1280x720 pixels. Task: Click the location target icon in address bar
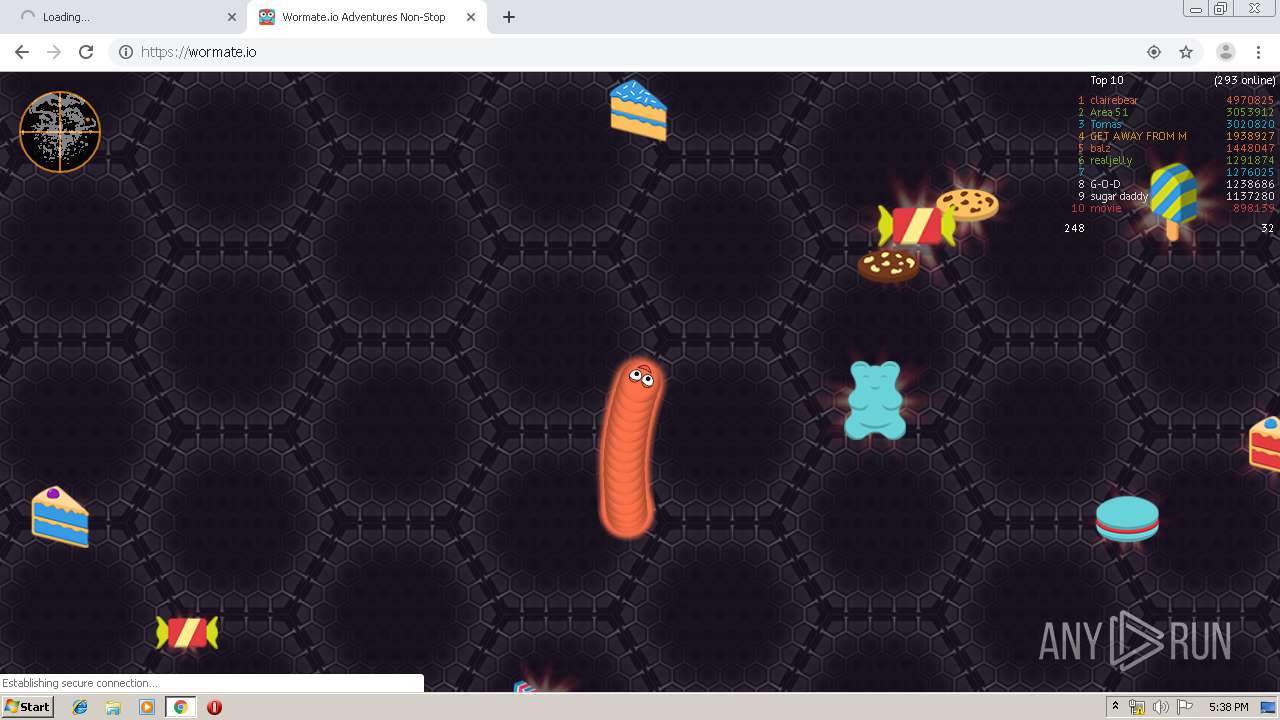click(x=1154, y=52)
